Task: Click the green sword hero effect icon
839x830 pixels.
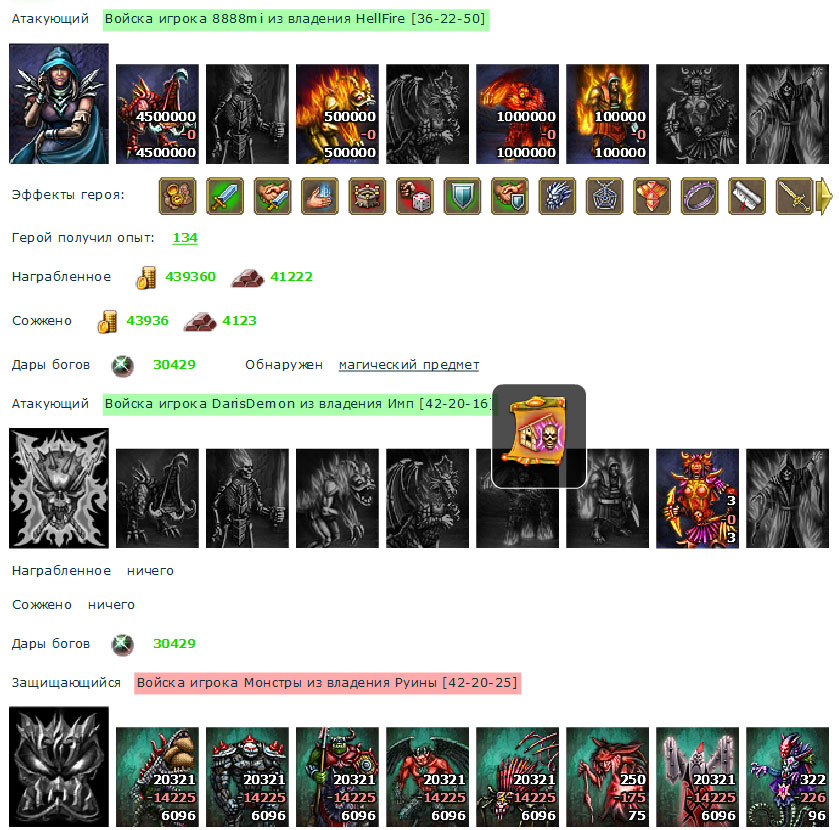Action: (225, 196)
